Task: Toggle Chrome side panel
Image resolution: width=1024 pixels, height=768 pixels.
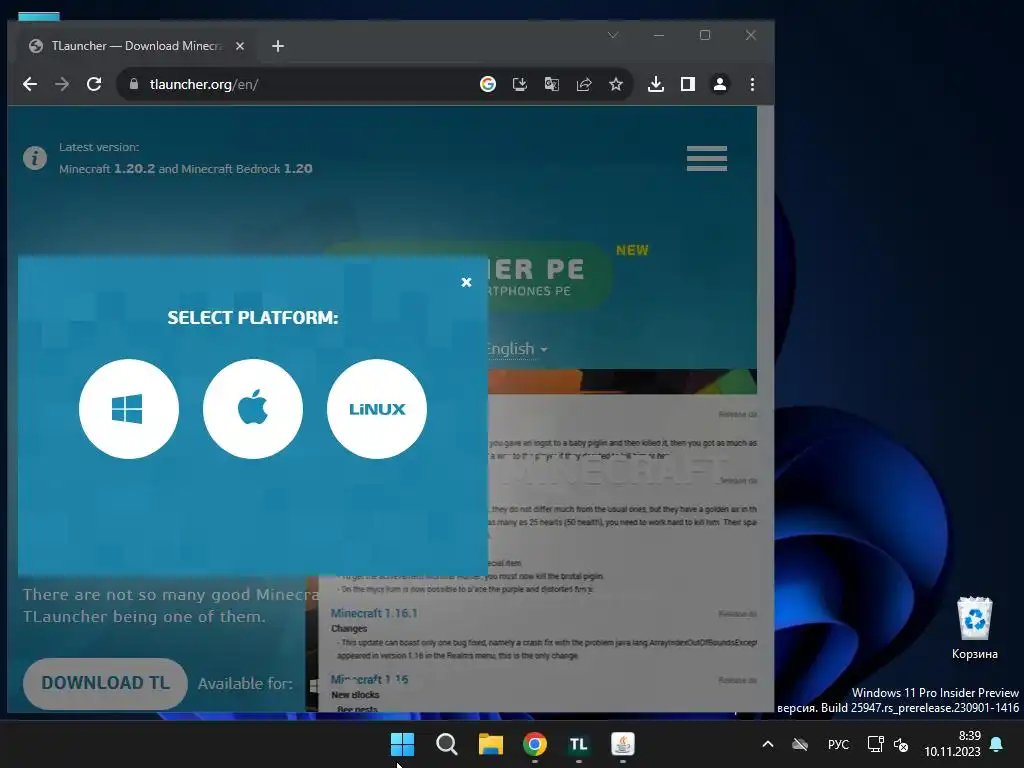Action: click(x=688, y=84)
